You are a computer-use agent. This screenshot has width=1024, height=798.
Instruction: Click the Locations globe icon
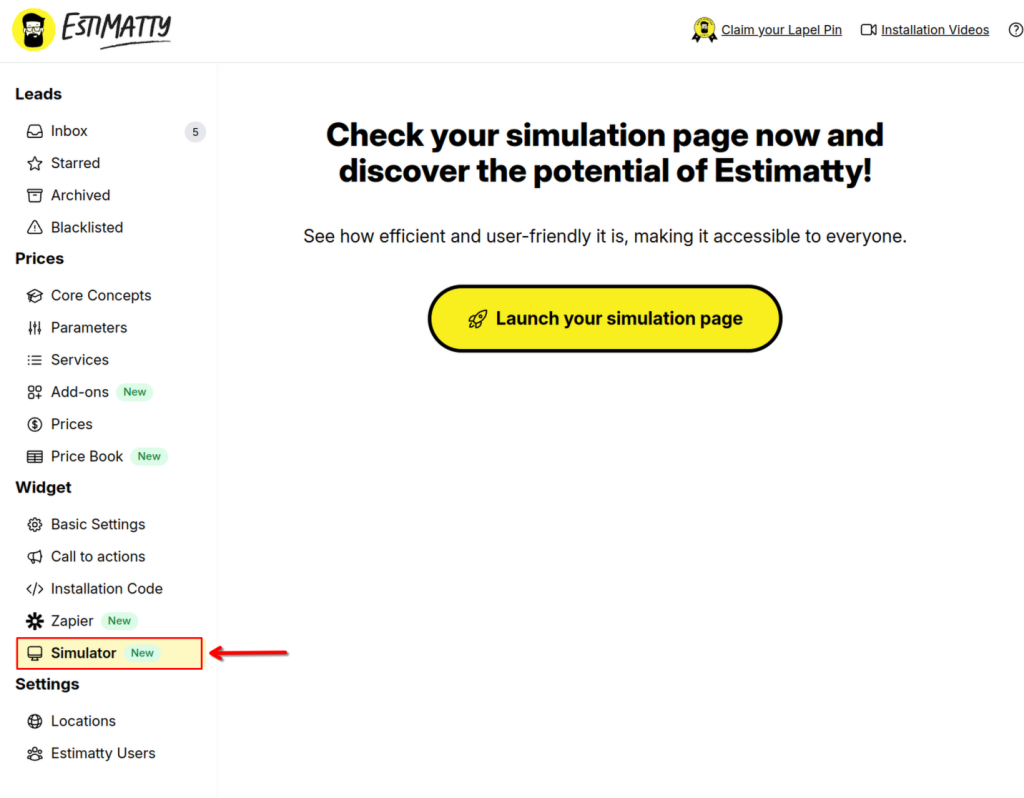[35, 721]
